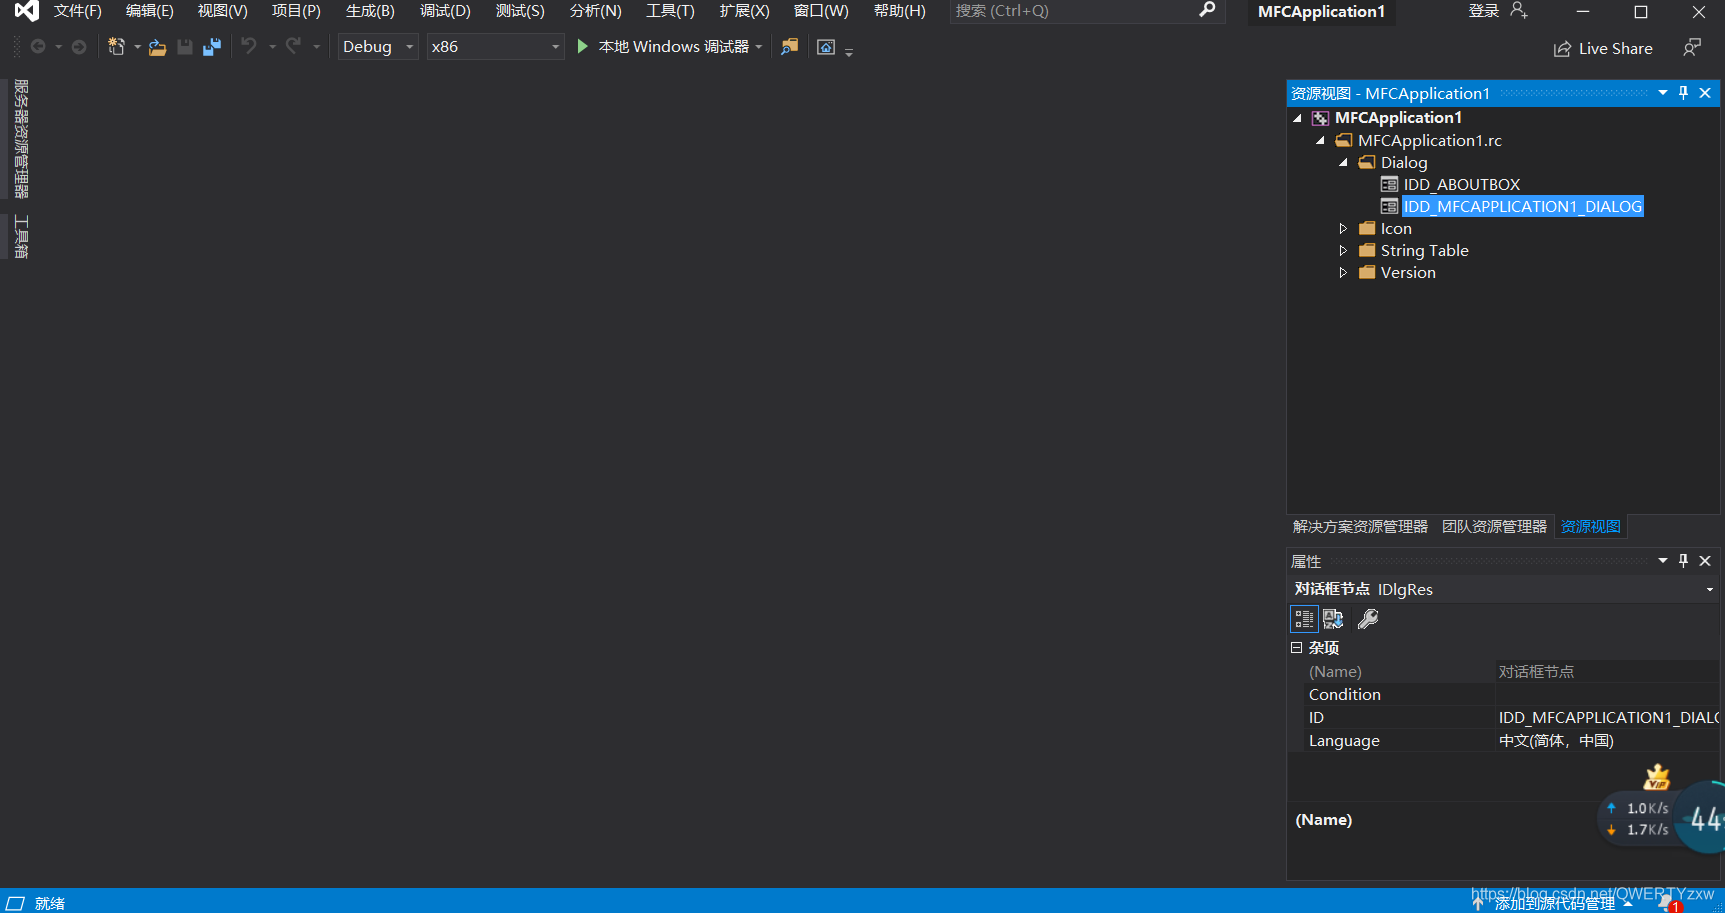Click the Send Feedback person icon

[1692, 47]
